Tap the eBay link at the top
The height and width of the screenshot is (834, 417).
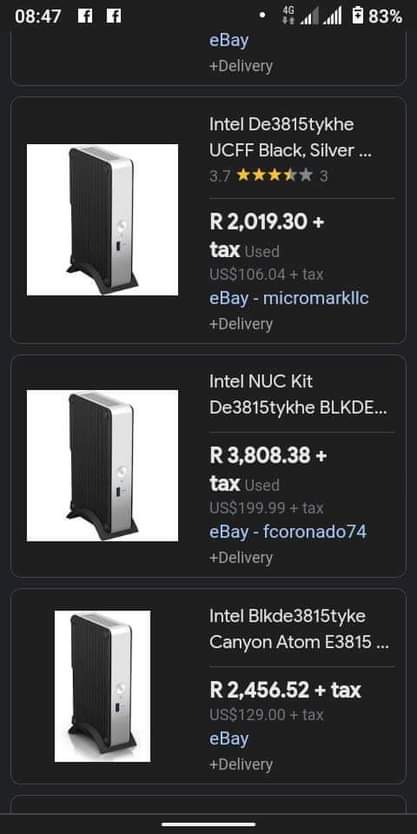point(229,40)
